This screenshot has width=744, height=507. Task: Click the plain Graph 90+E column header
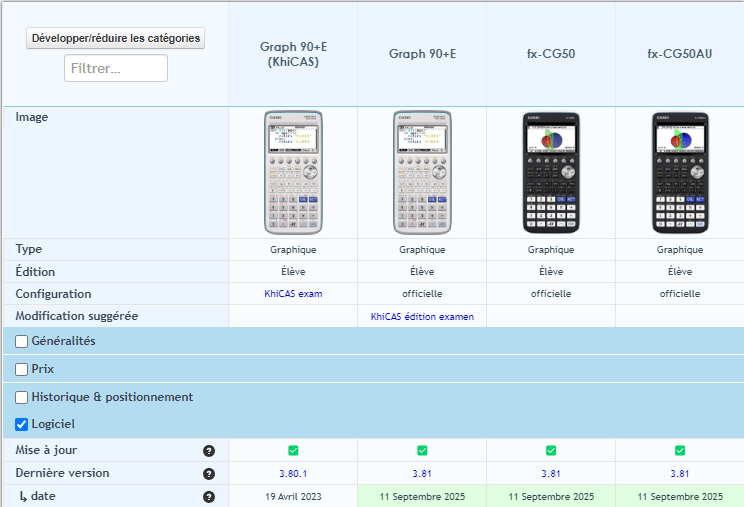[422, 54]
